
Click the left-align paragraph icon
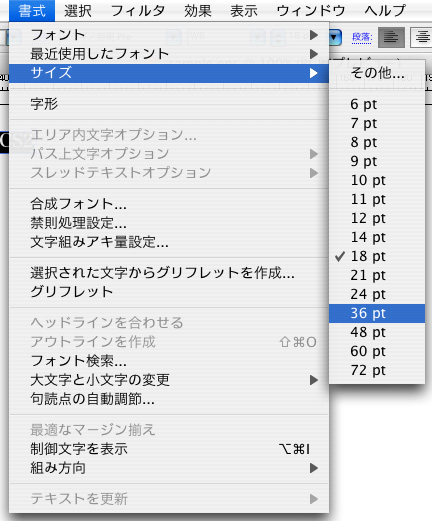coord(391,37)
